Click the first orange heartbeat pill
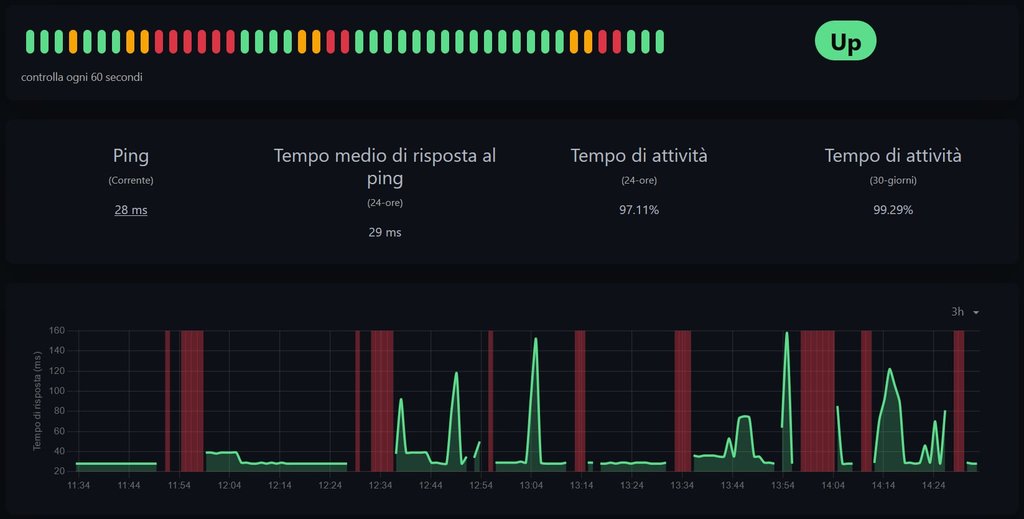The image size is (1024, 519). [73, 42]
